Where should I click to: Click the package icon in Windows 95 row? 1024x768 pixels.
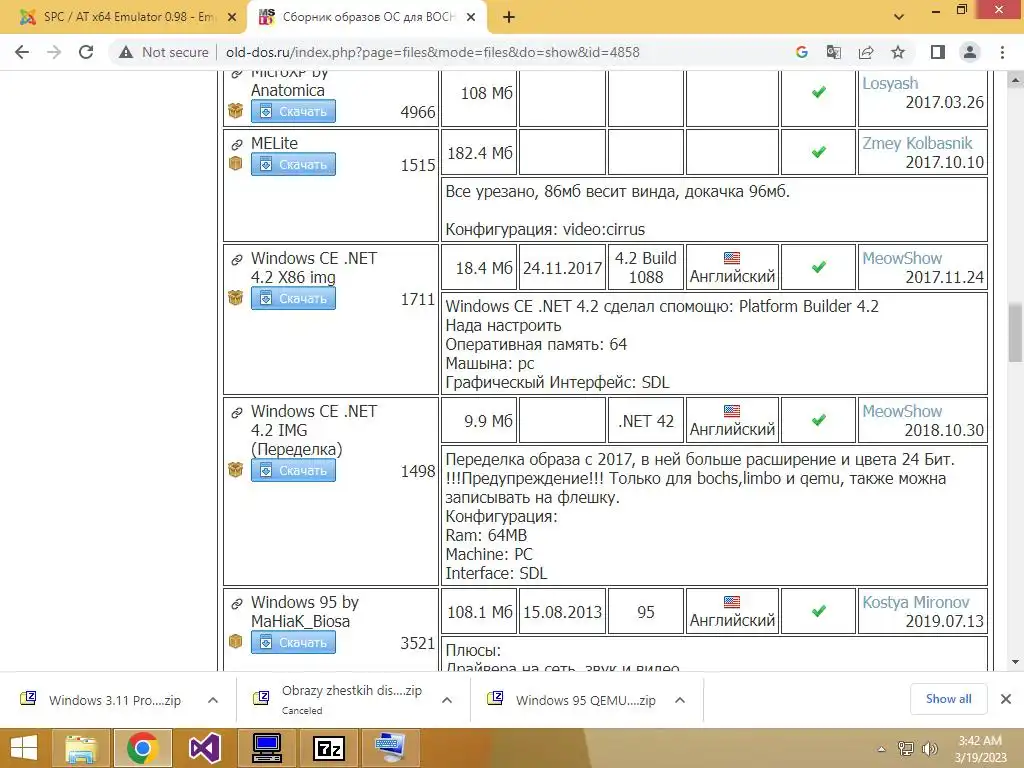click(x=236, y=641)
